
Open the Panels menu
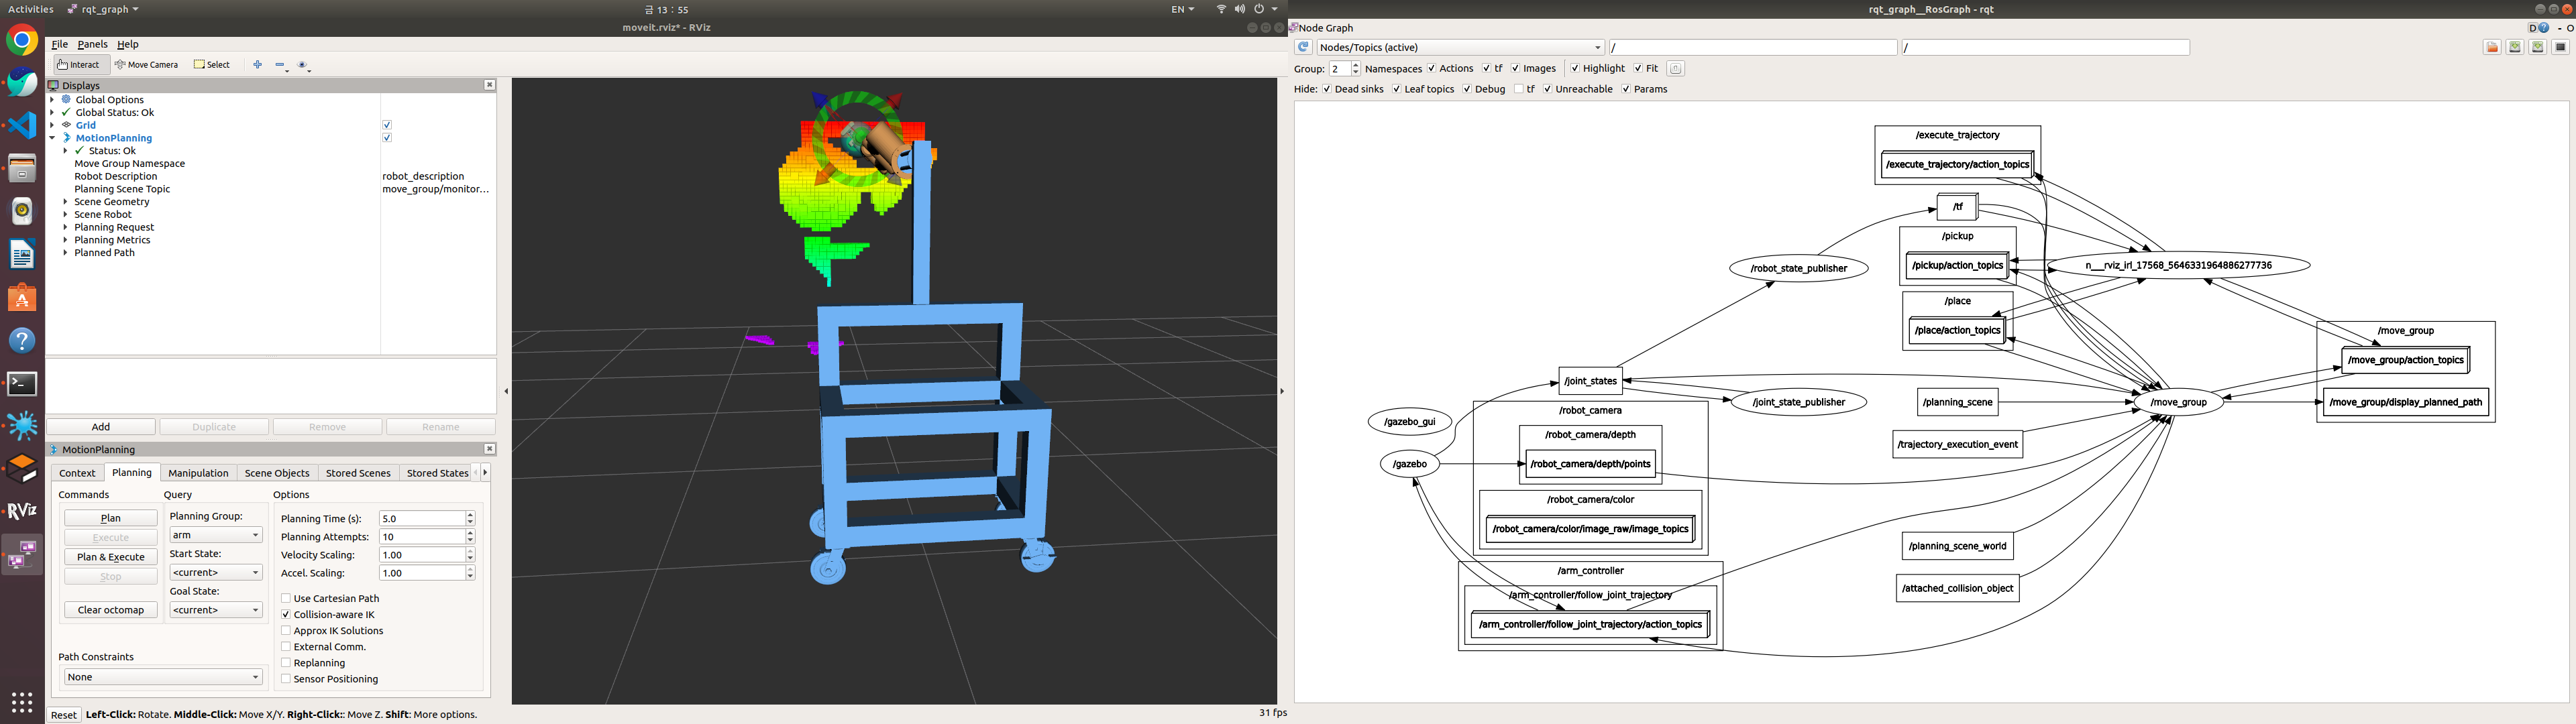pyautogui.click(x=92, y=44)
